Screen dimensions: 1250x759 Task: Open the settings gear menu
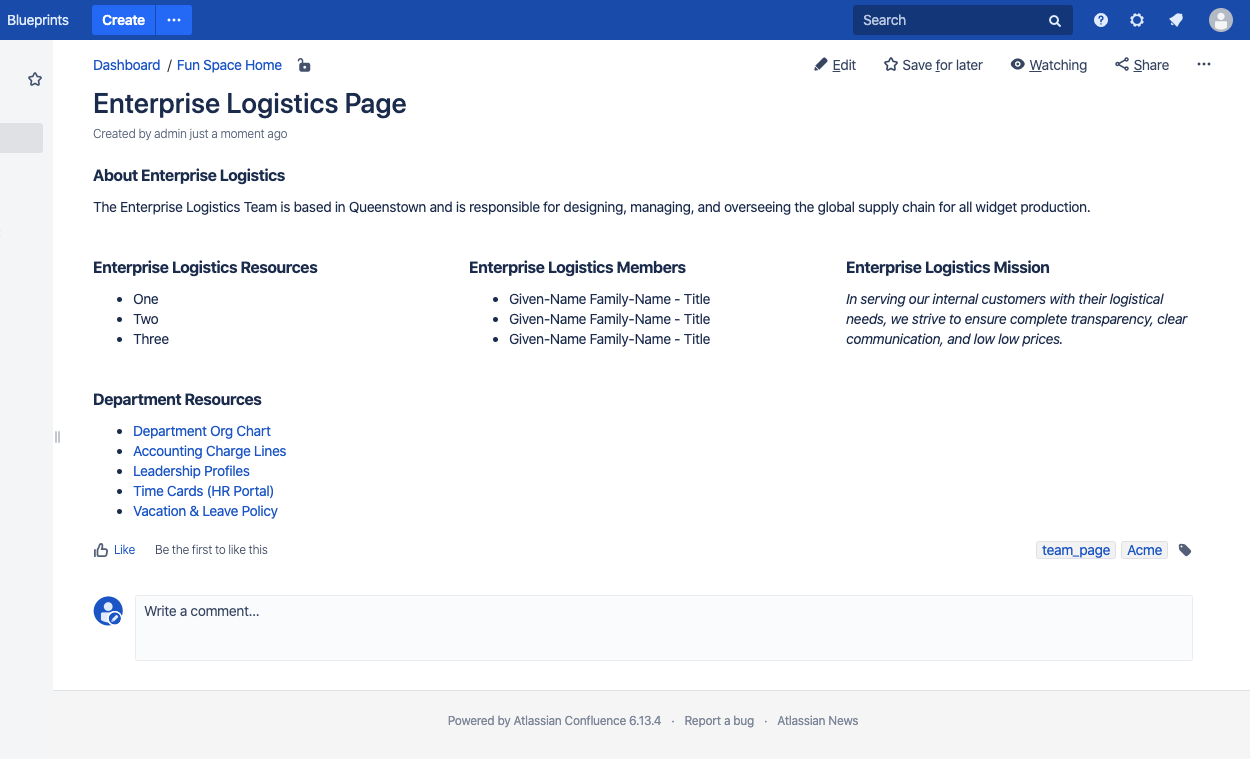click(x=1137, y=20)
